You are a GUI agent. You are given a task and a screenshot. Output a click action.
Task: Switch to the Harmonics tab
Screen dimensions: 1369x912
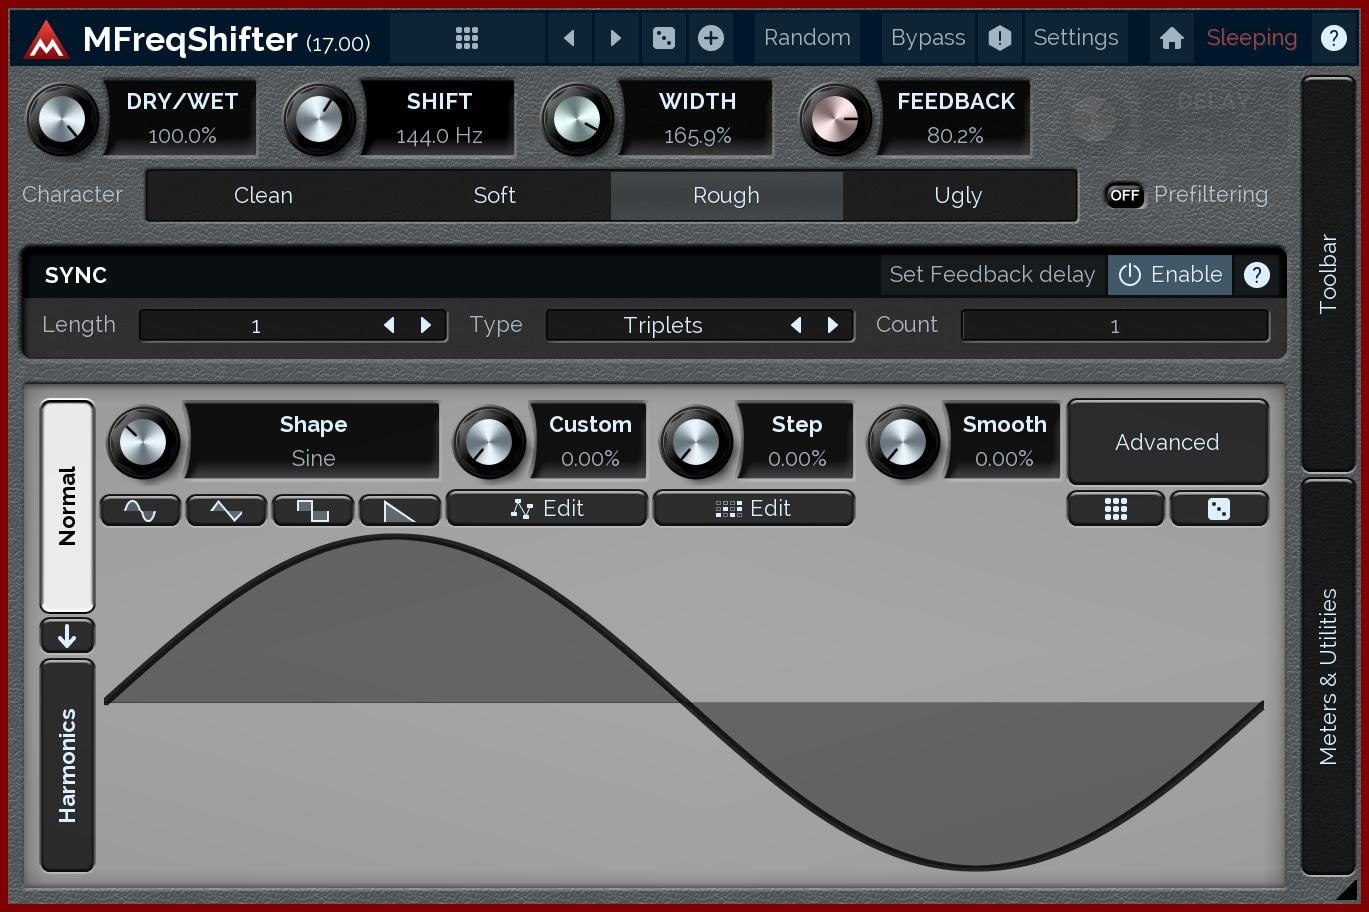[67, 765]
